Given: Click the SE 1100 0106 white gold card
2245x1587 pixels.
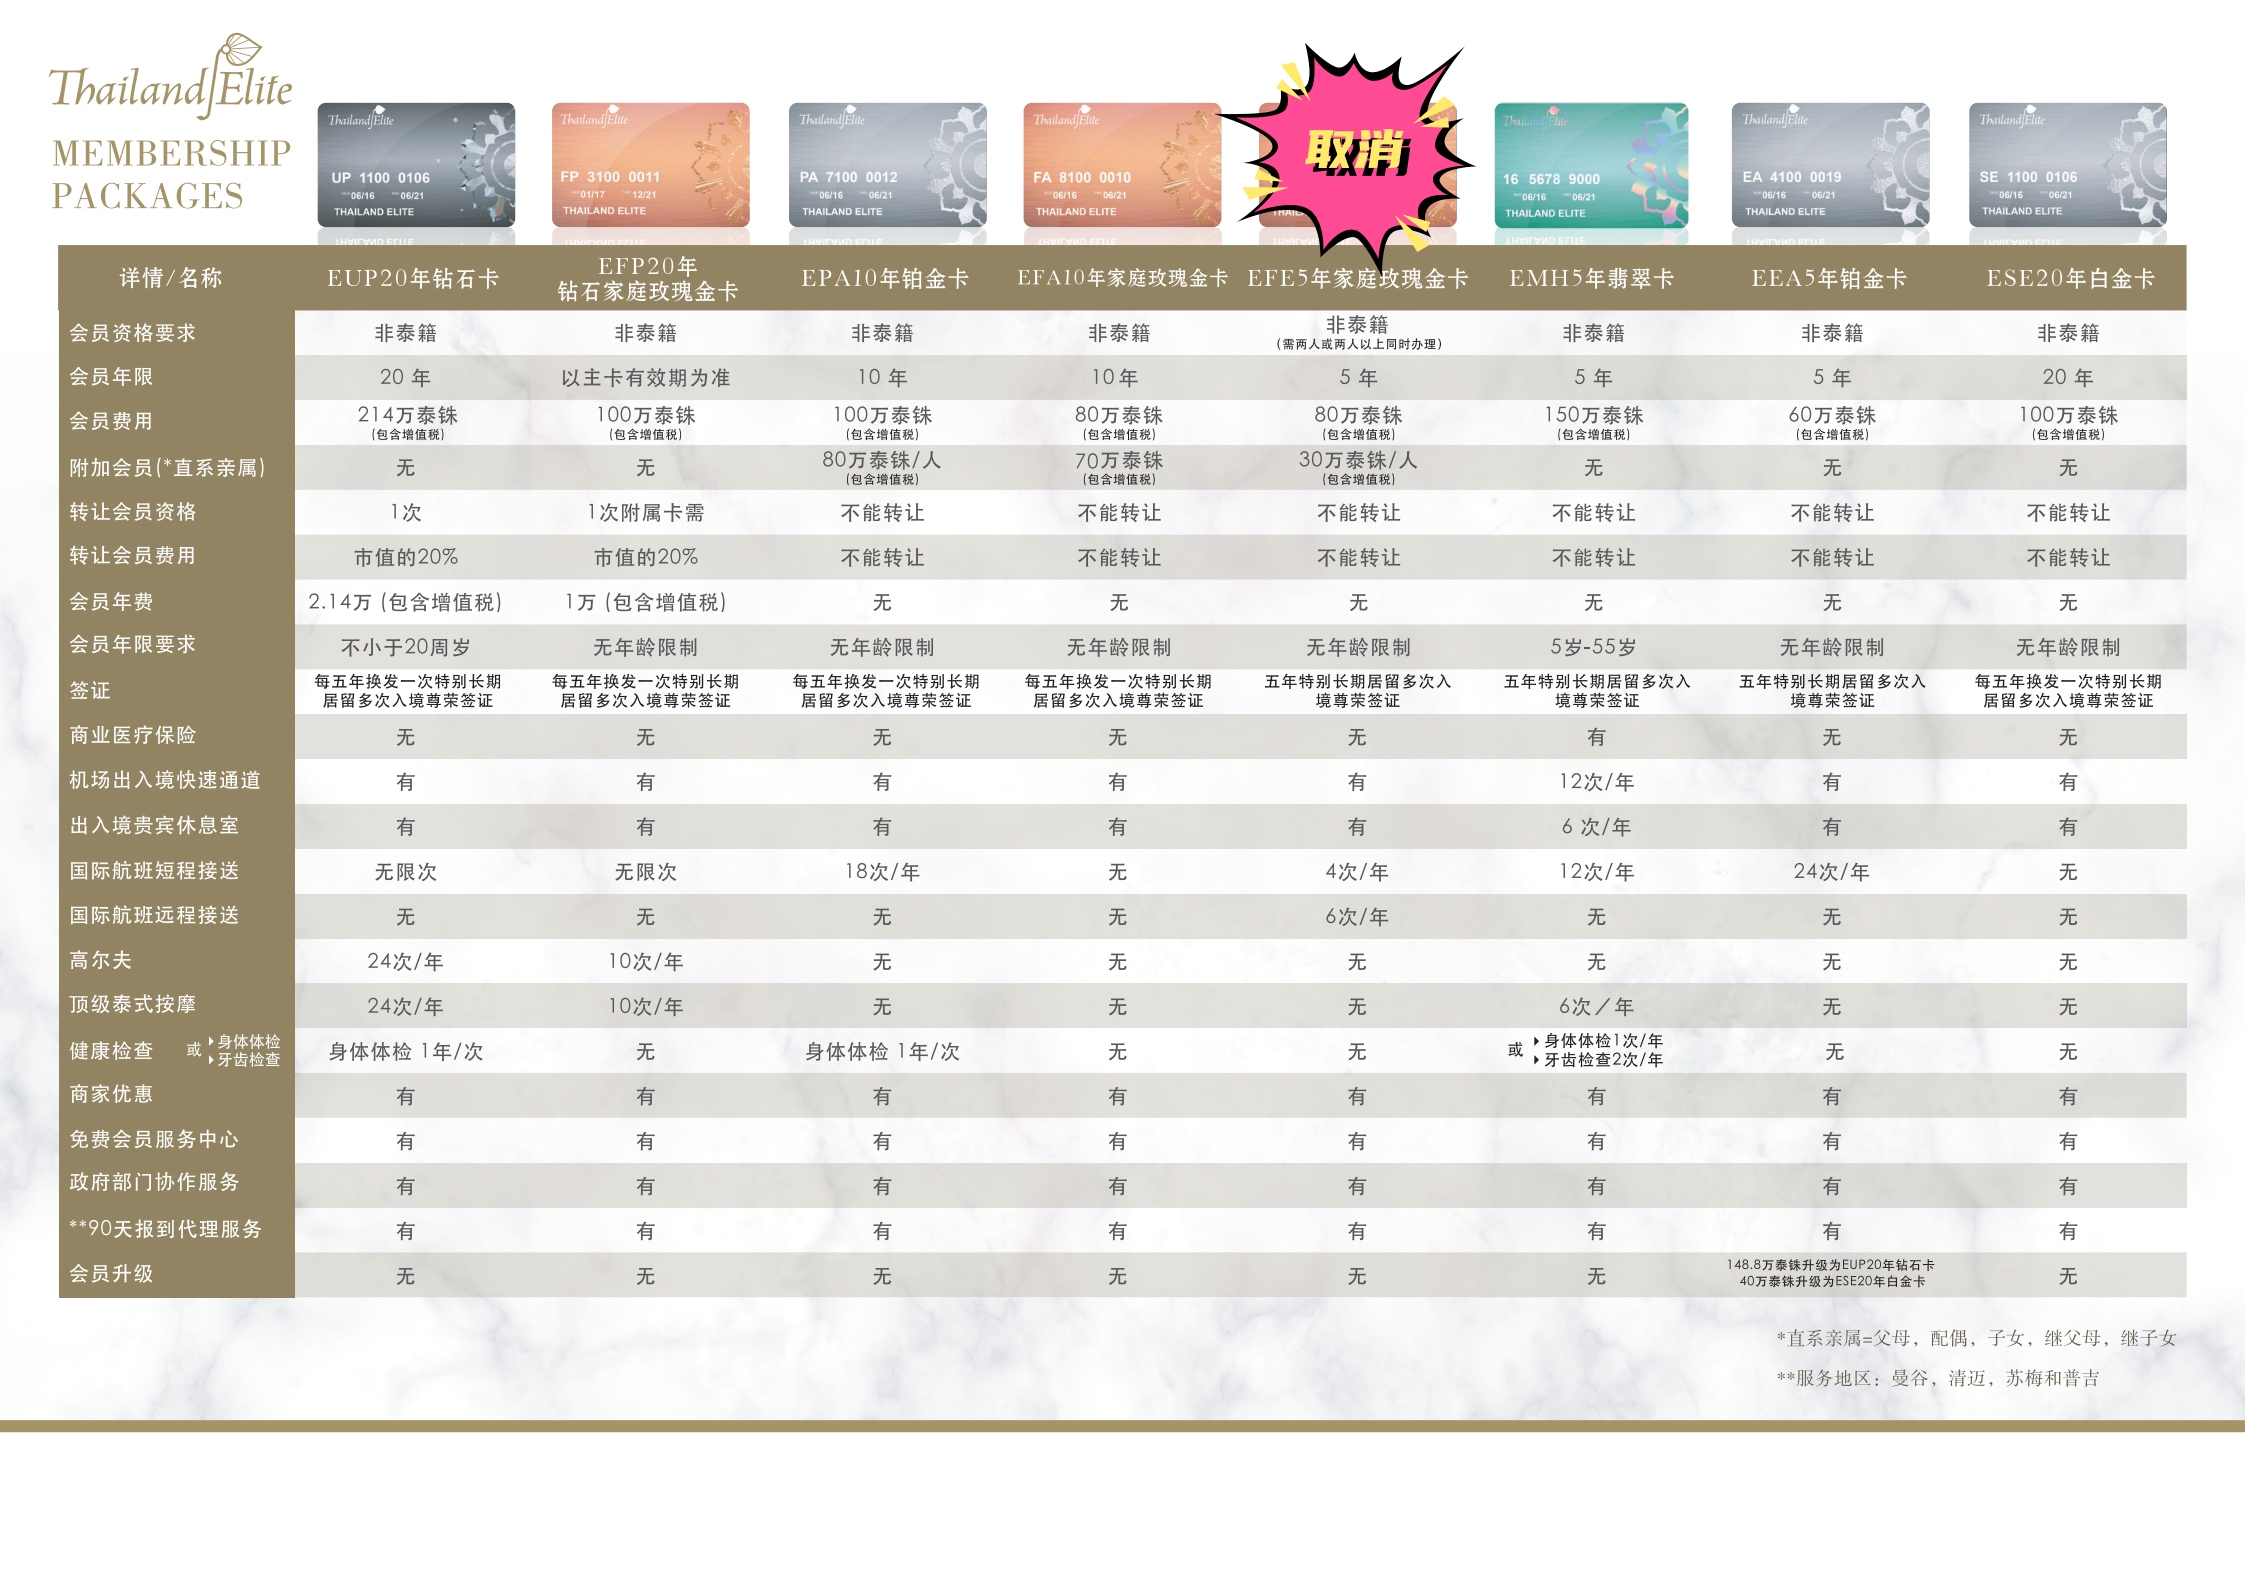Looking at the screenshot, I should tap(2066, 165).
